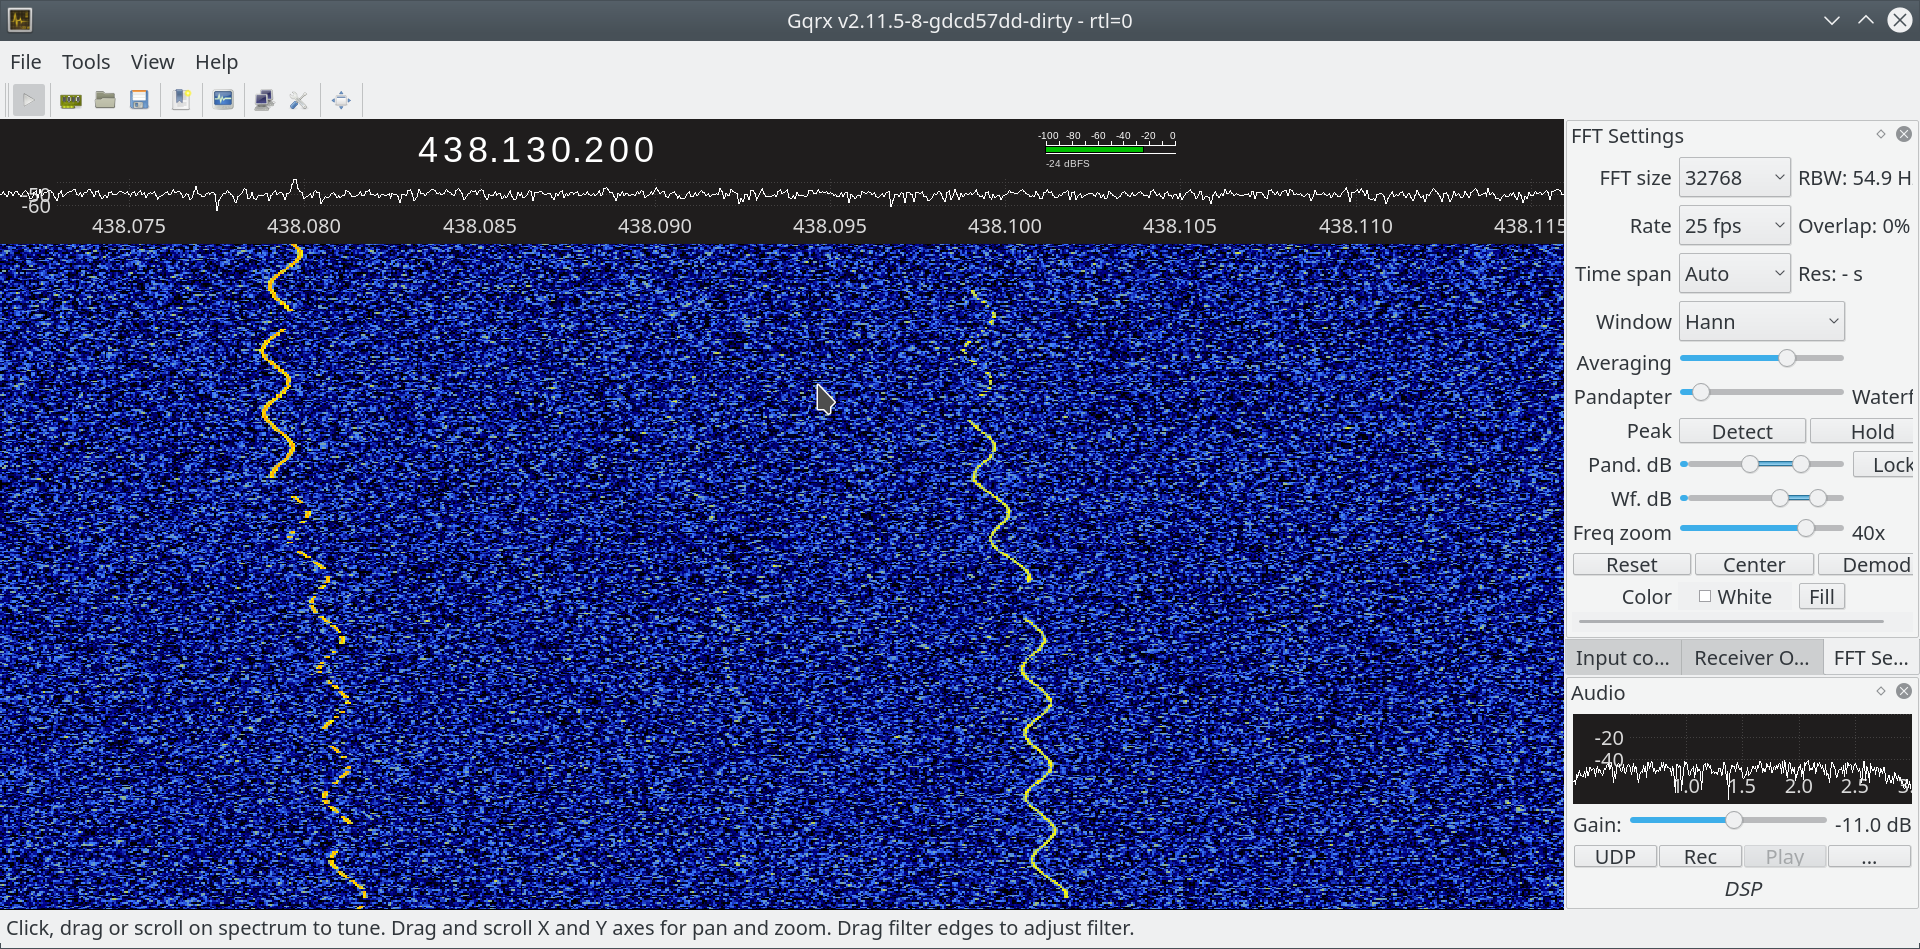Open the Tools menu
The width and height of the screenshot is (1920, 949).
coord(86,62)
